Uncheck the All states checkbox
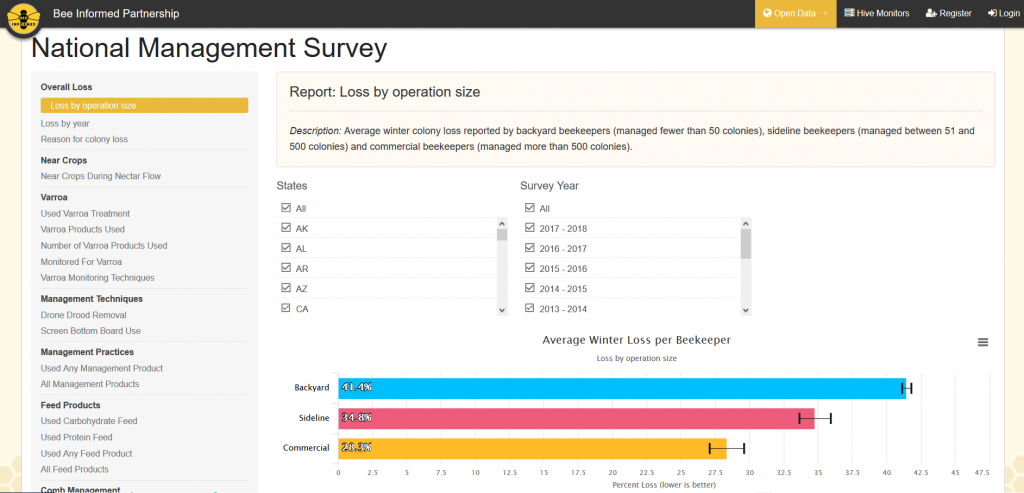1024x493 pixels. tap(286, 208)
